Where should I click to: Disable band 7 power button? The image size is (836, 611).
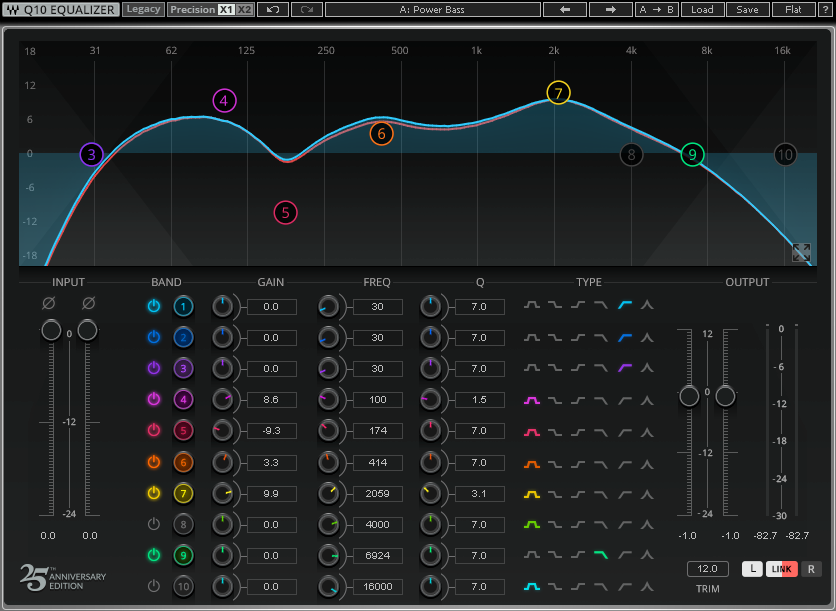point(154,493)
